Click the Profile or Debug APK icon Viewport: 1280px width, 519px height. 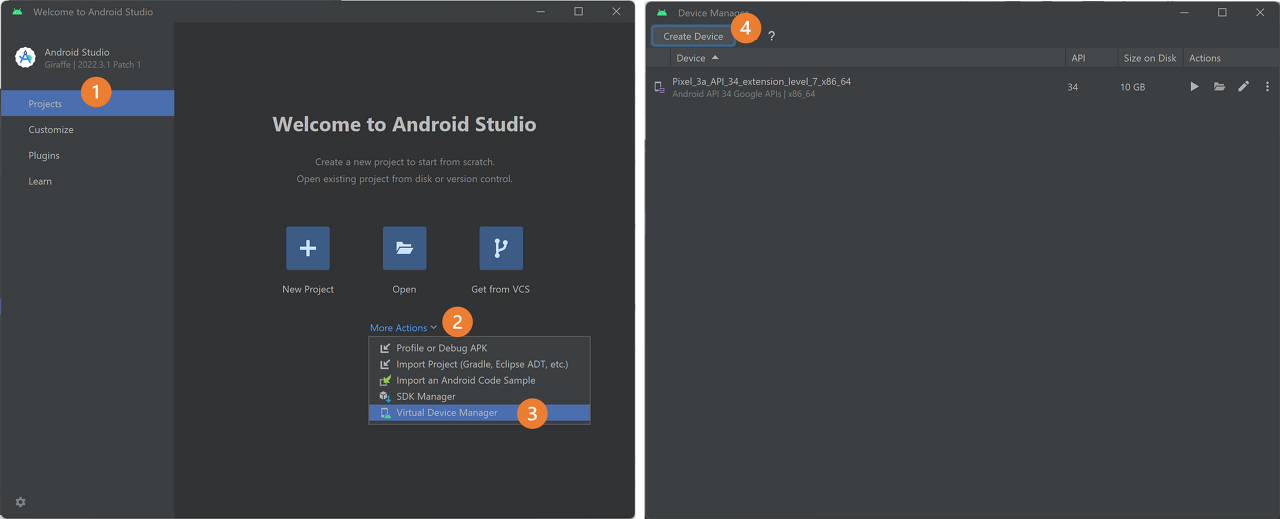coord(385,348)
